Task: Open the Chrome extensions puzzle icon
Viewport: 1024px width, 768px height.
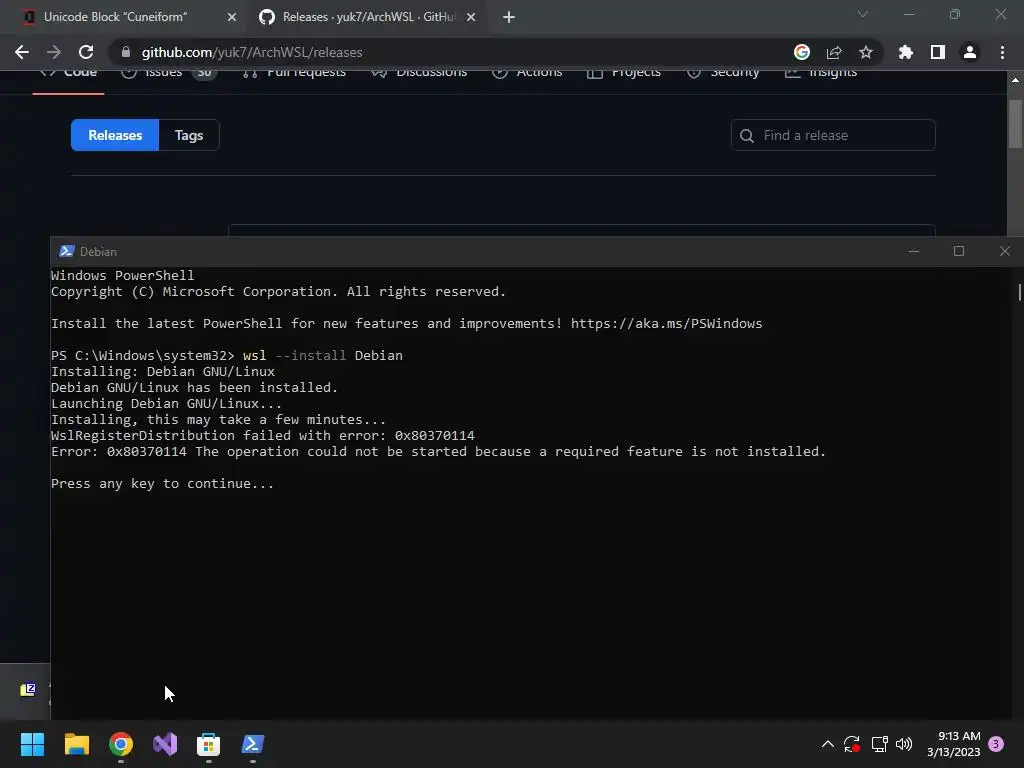Action: click(905, 52)
